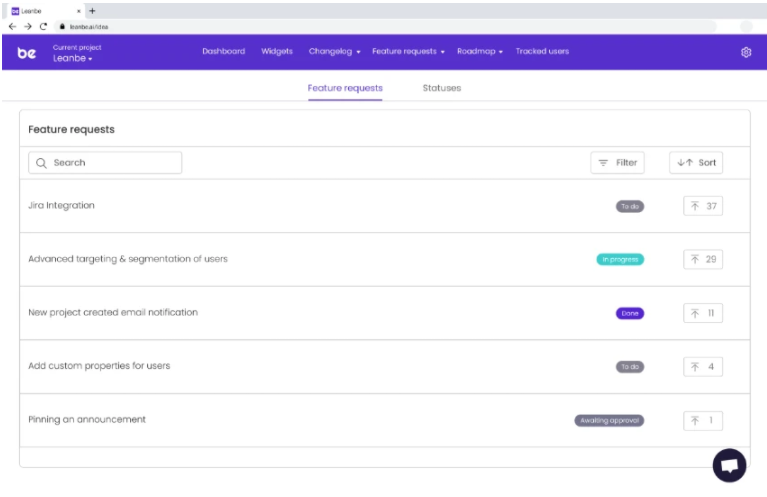
Task: Open 'Jira Integration' request
Action: click(x=61, y=205)
